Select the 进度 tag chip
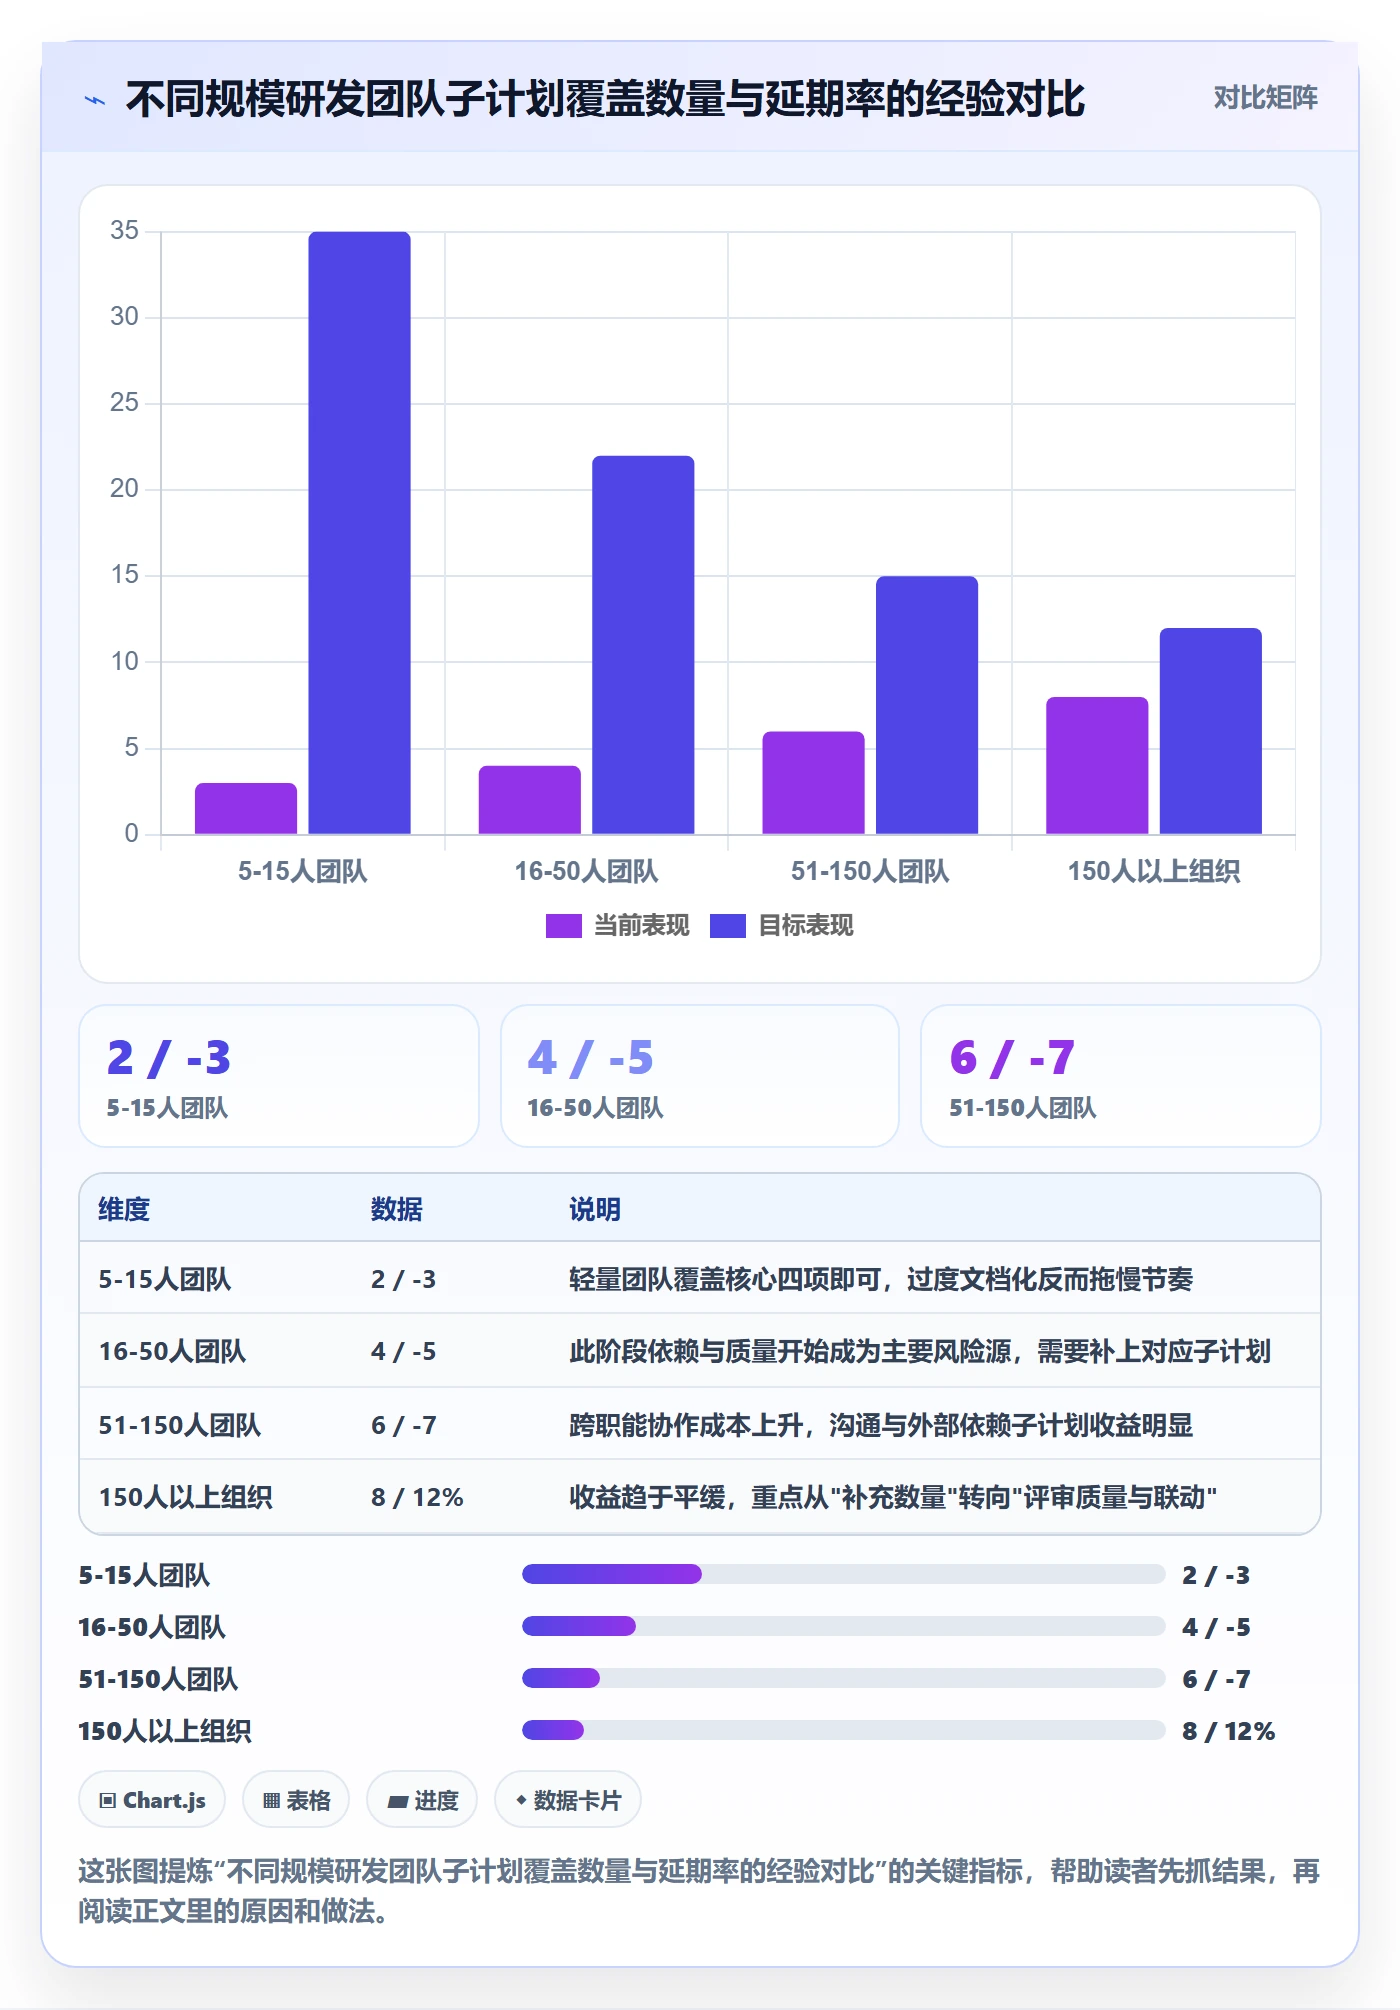 [x=422, y=1800]
